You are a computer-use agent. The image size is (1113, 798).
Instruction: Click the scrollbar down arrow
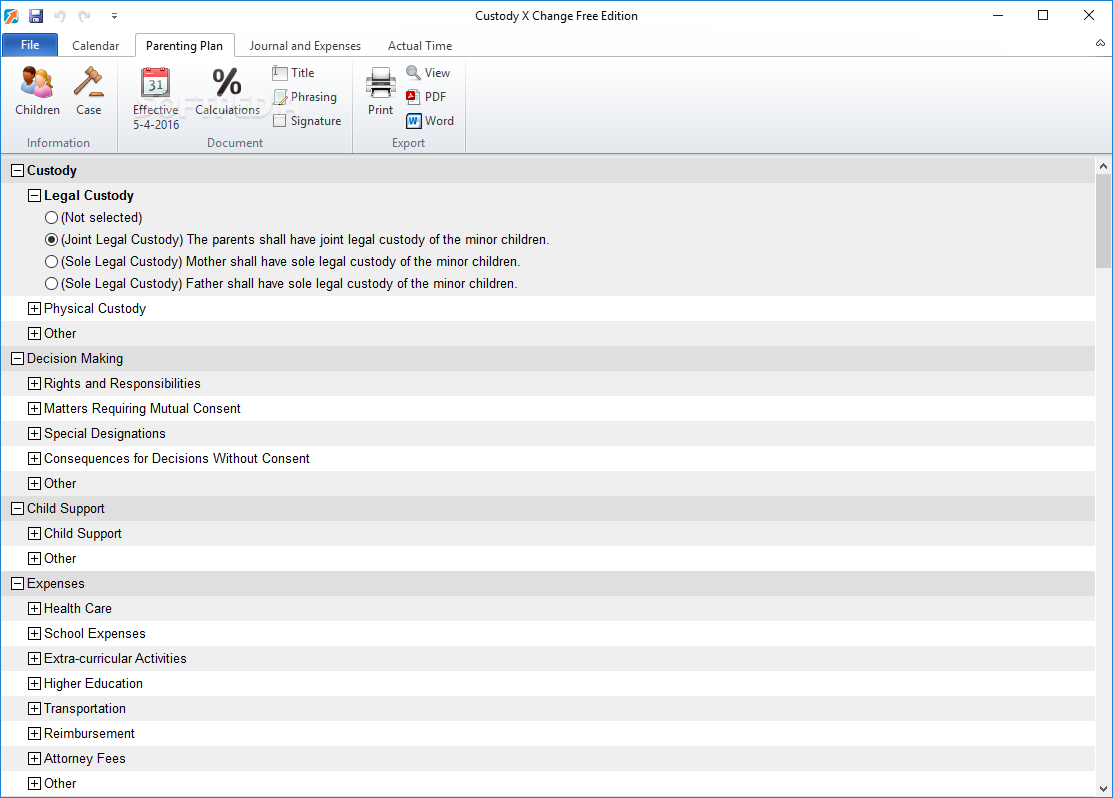click(x=1103, y=788)
